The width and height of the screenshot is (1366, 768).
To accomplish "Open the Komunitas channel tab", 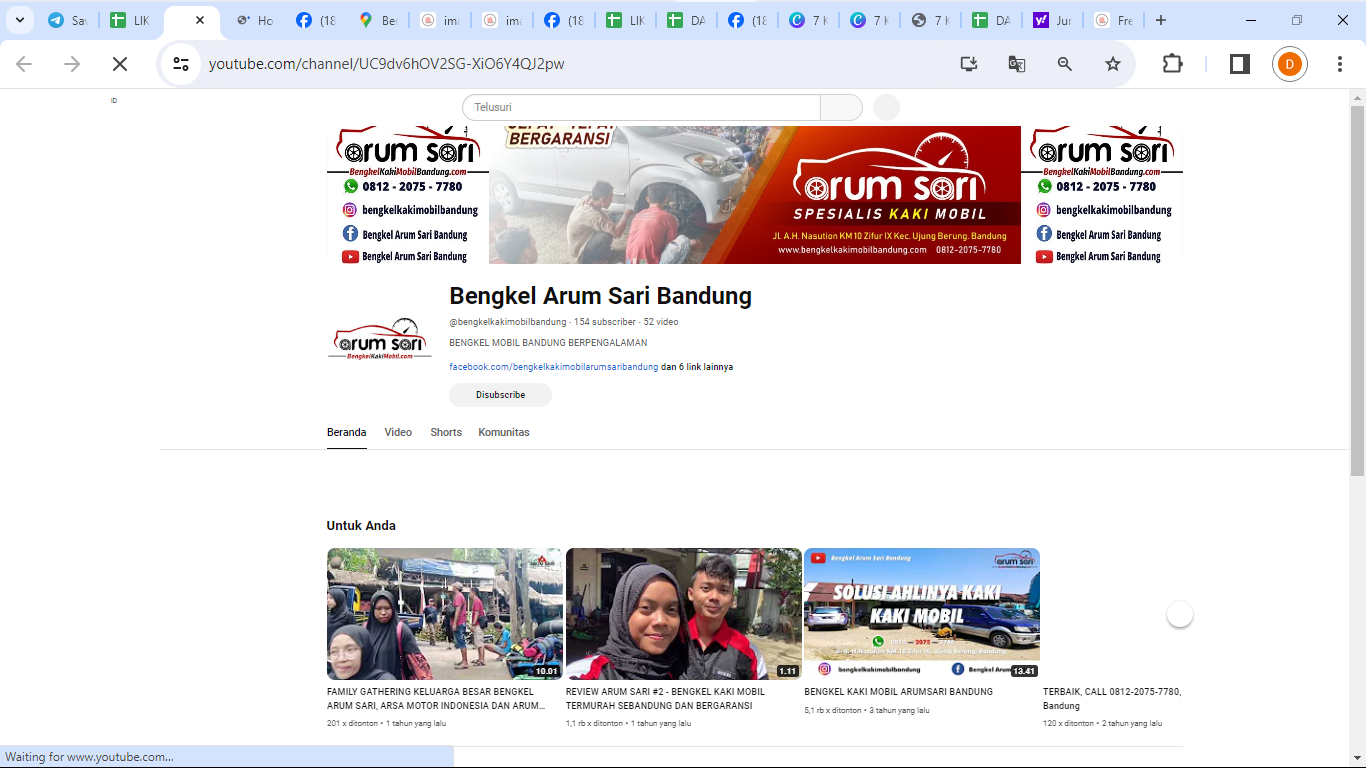I will [504, 432].
